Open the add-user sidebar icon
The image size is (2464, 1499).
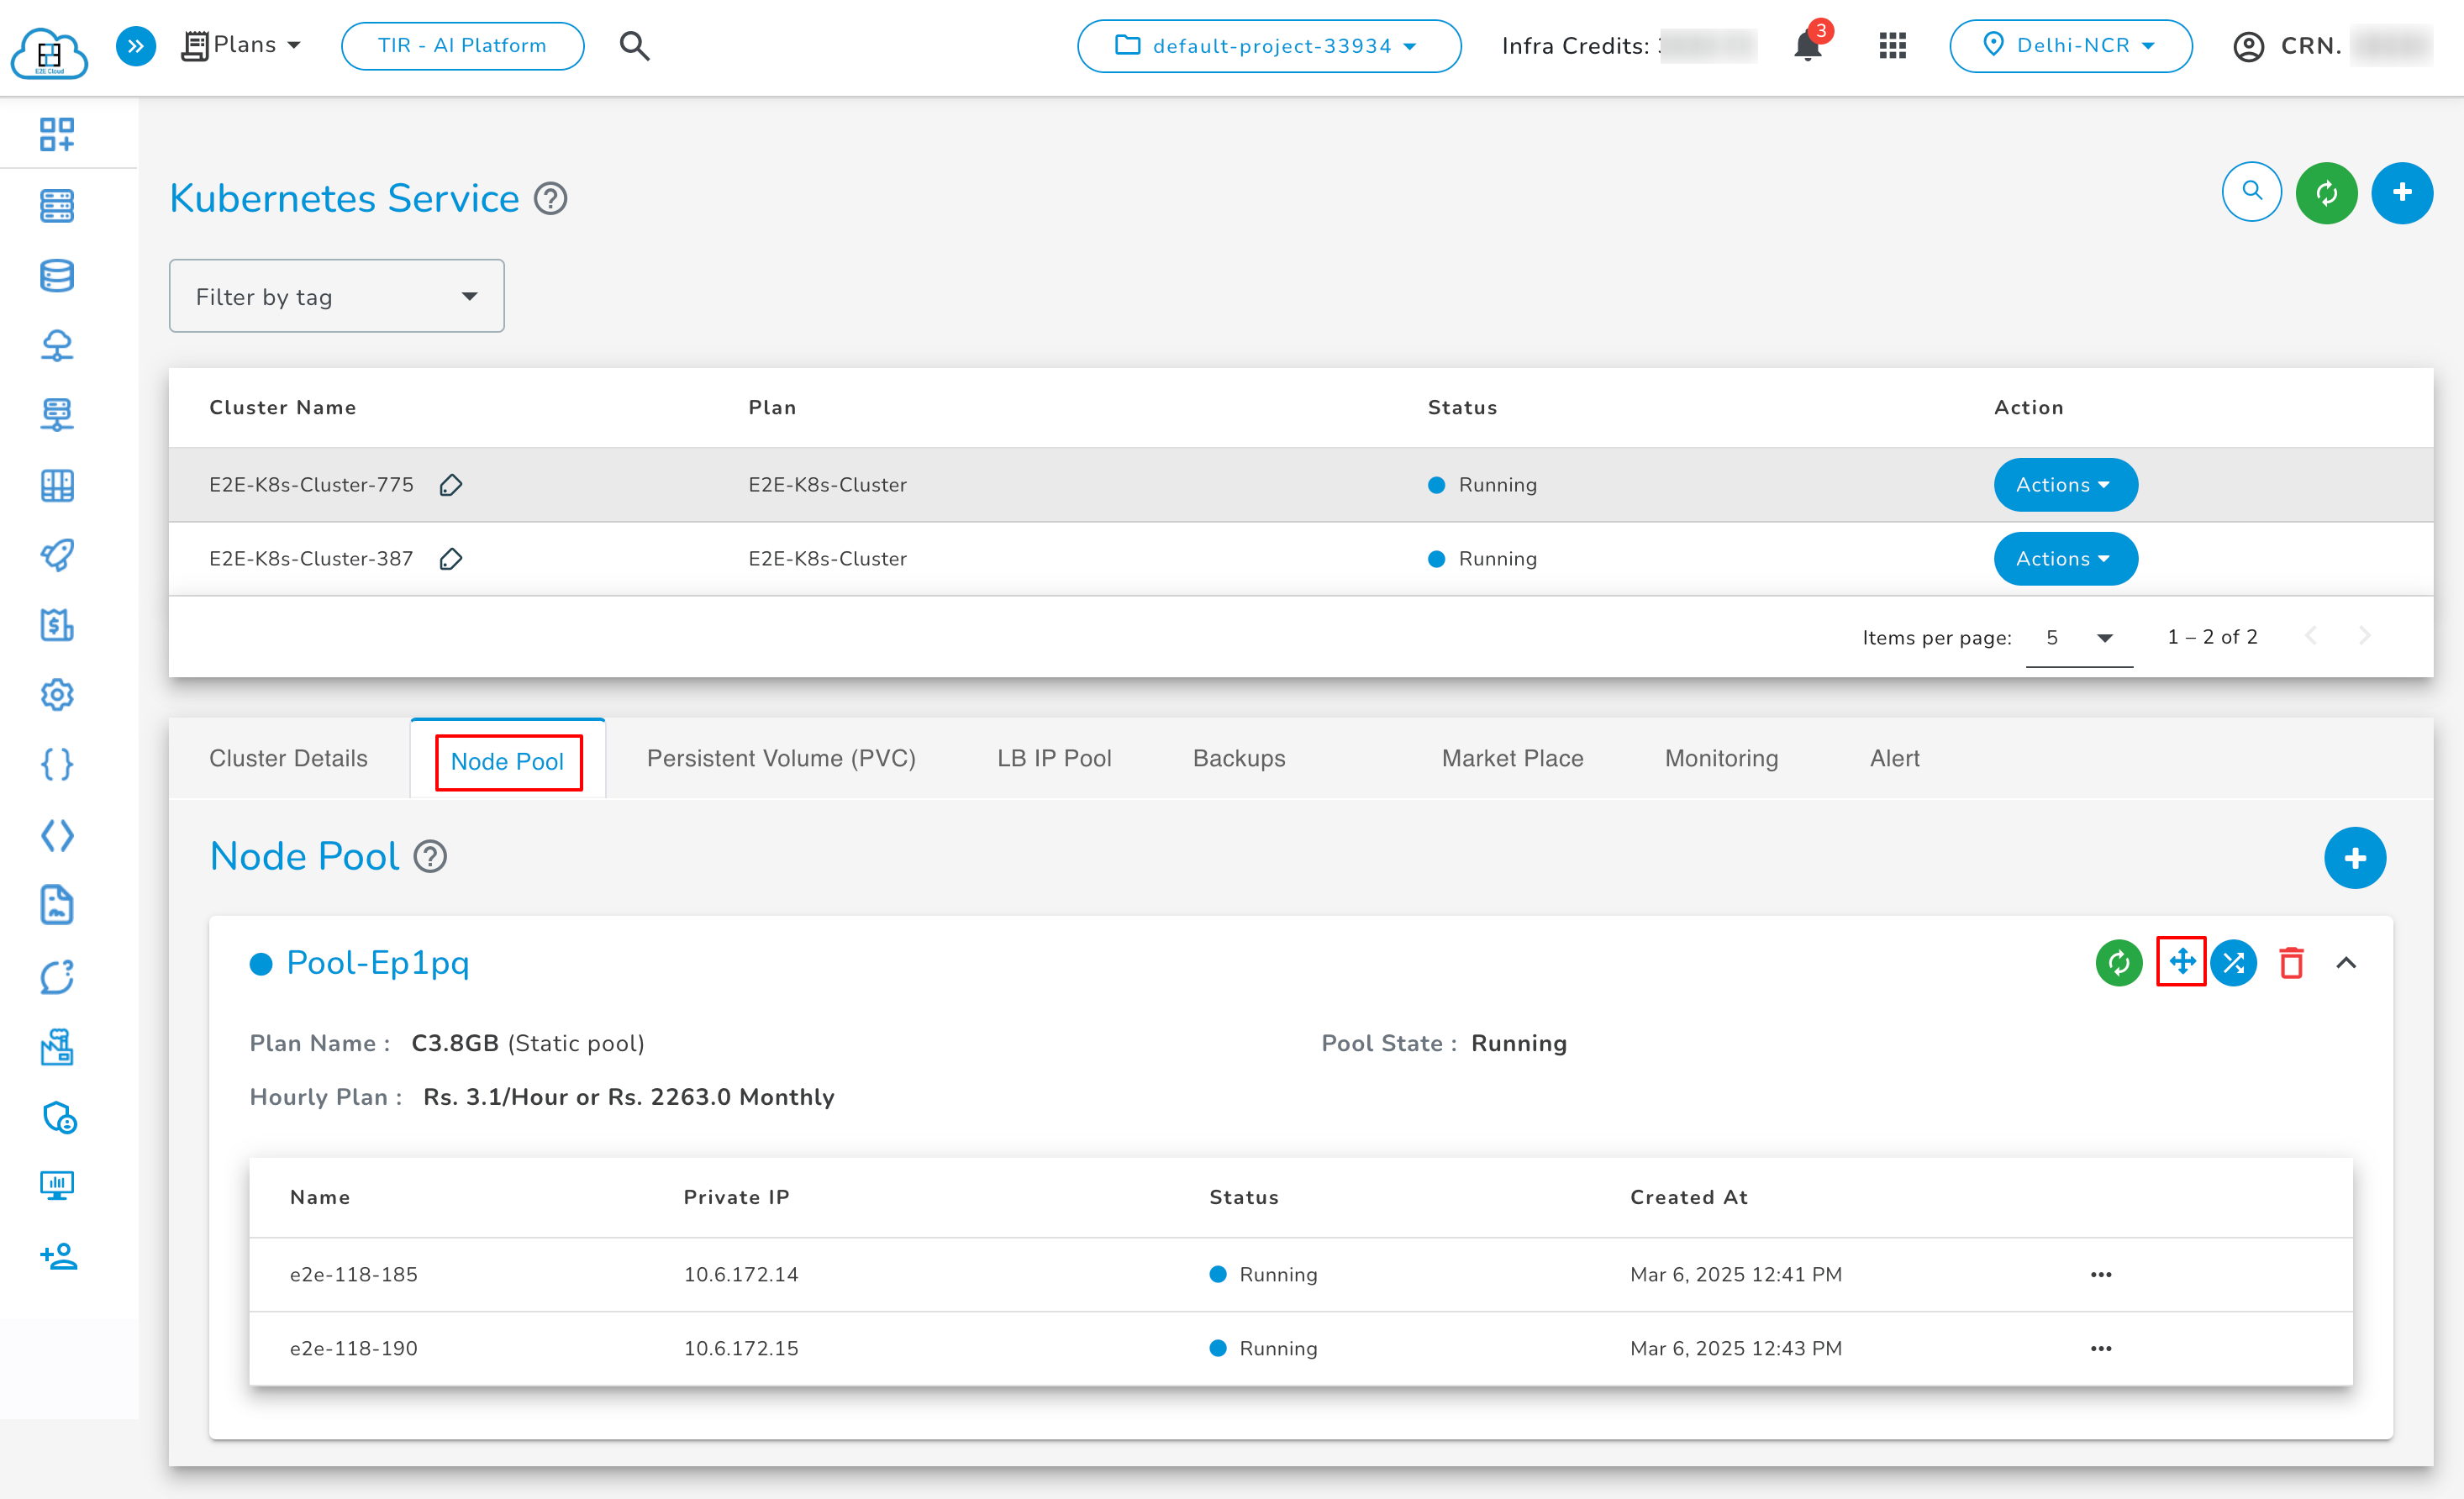pos(57,1256)
